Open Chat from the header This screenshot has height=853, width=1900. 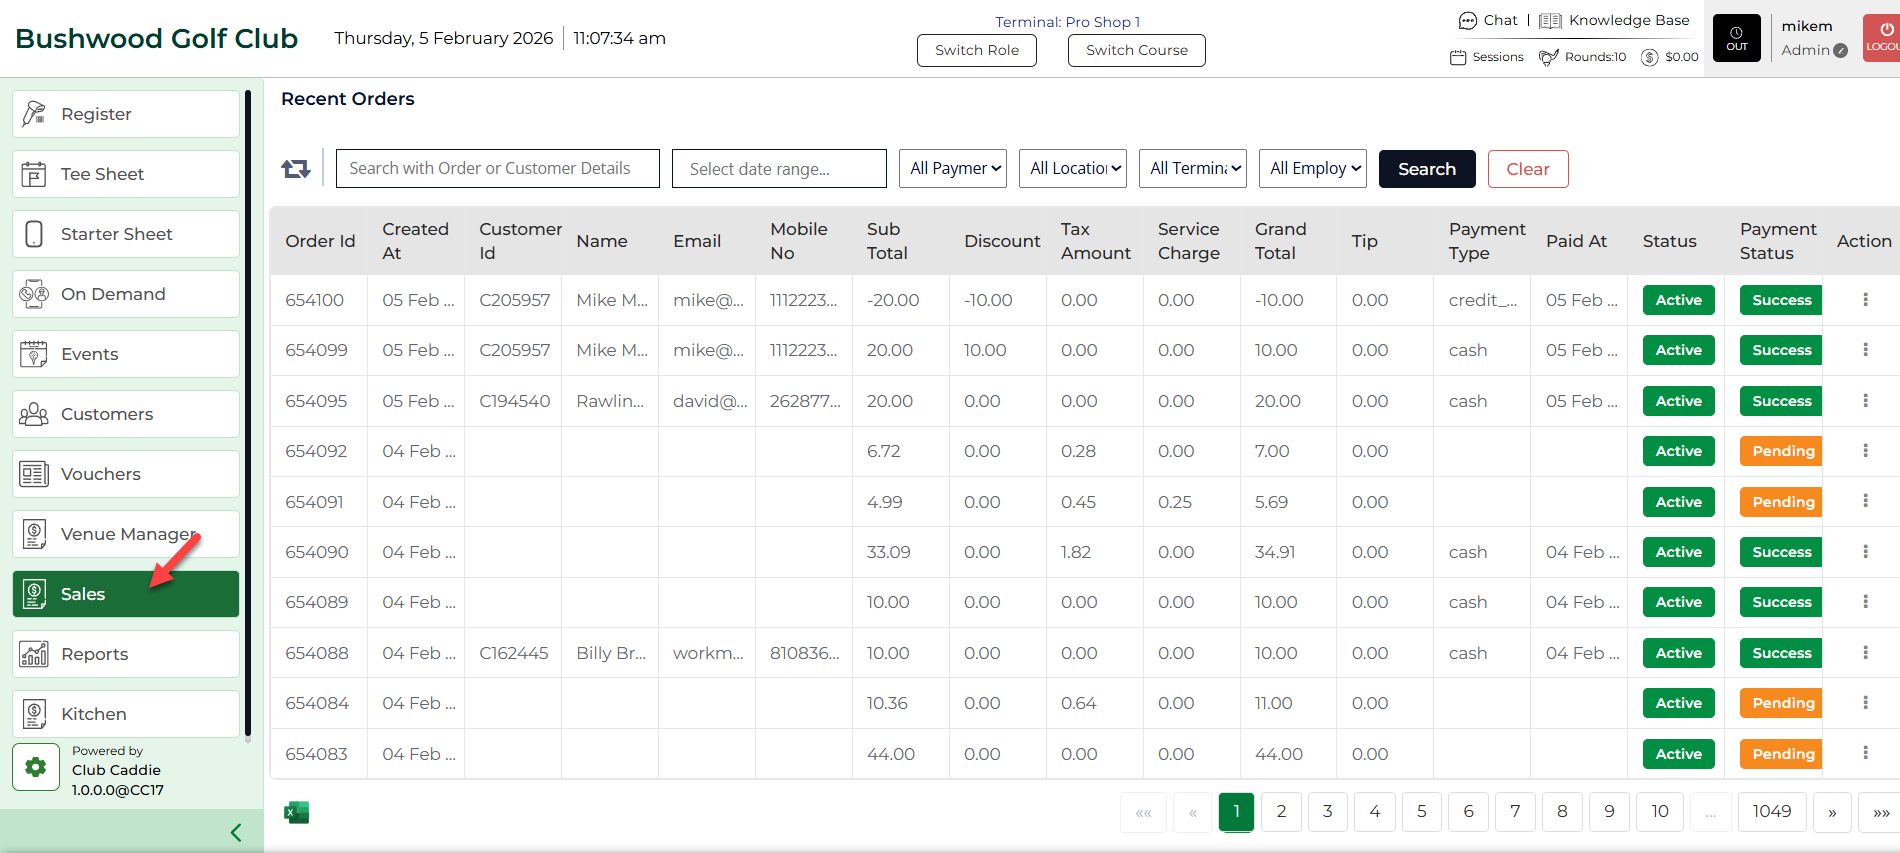point(1488,20)
